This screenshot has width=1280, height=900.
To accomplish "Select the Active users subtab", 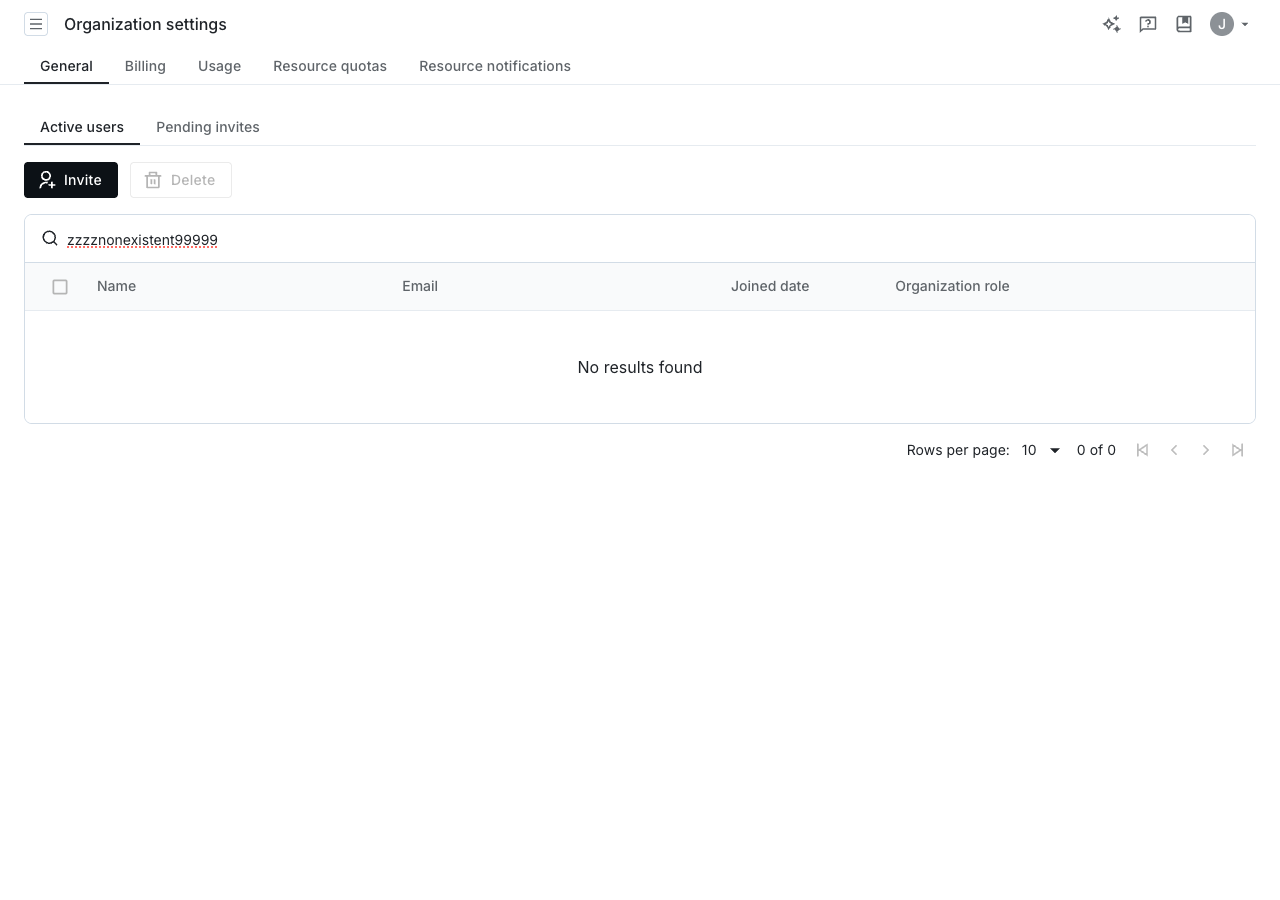I will (x=82, y=127).
